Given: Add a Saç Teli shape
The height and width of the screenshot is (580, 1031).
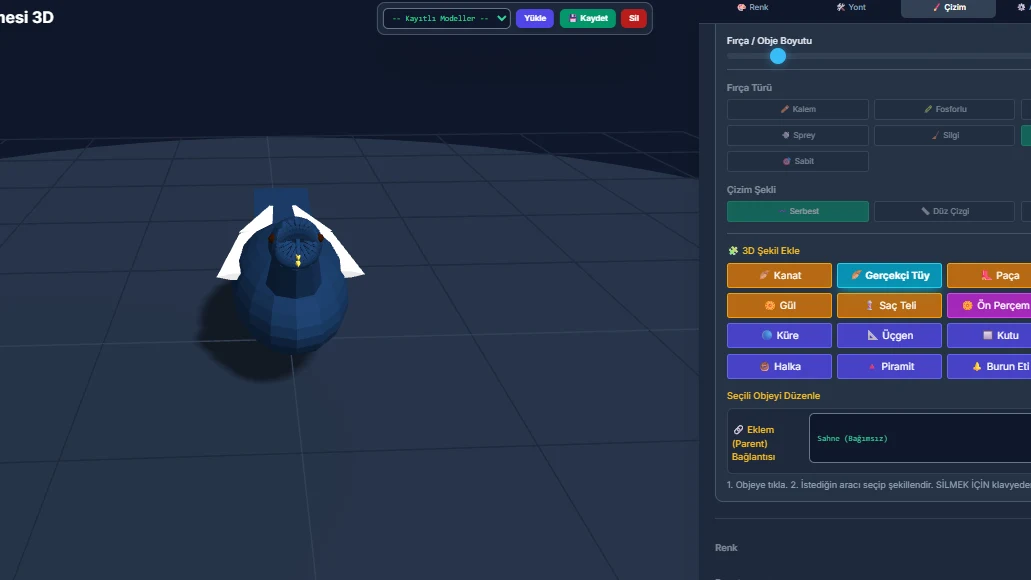Looking at the screenshot, I should tap(889, 305).
